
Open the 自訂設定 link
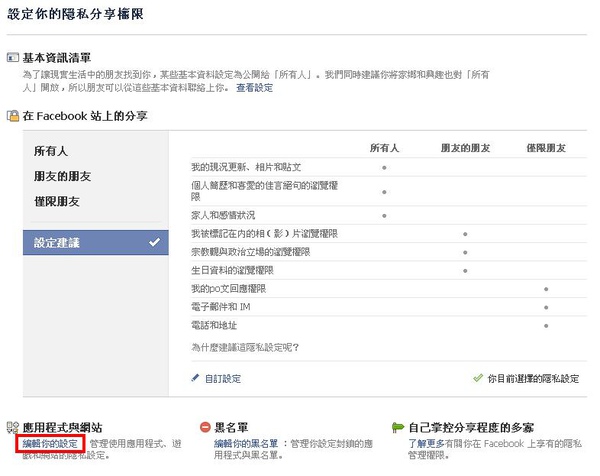coord(223,379)
